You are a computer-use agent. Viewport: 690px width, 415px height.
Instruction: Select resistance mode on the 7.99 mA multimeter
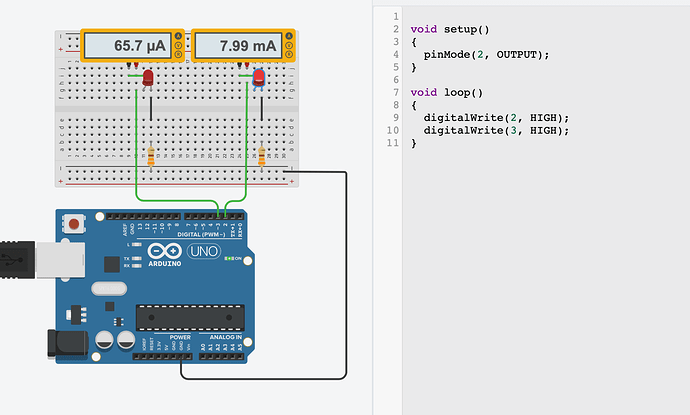[x=289, y=55]
